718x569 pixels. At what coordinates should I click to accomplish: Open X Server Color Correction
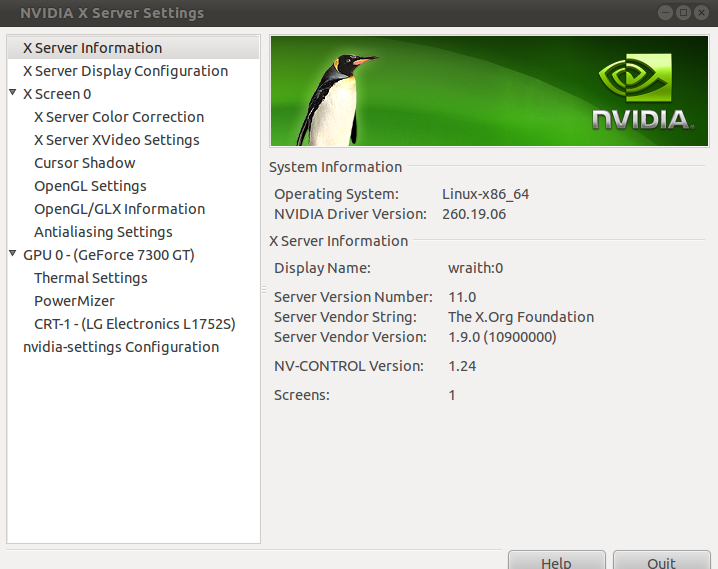point(119,117)
